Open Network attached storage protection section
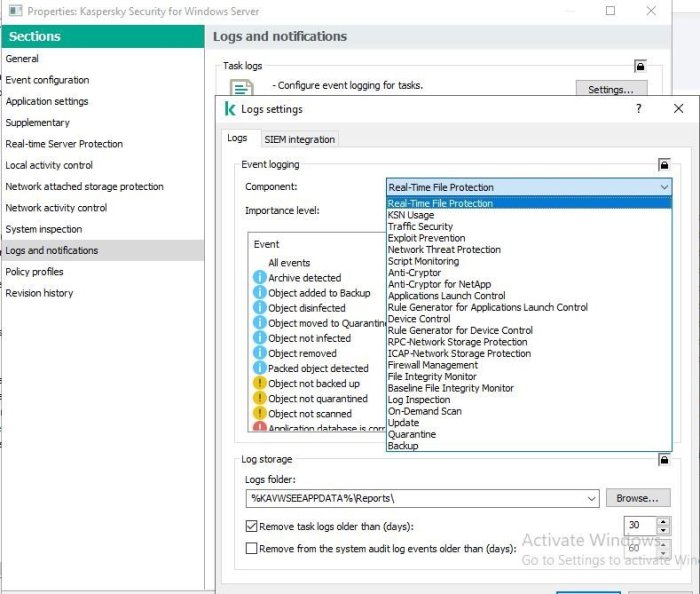The height and width of the screenshot is (594, 700). pyautogui.click(x=103, y=187)
